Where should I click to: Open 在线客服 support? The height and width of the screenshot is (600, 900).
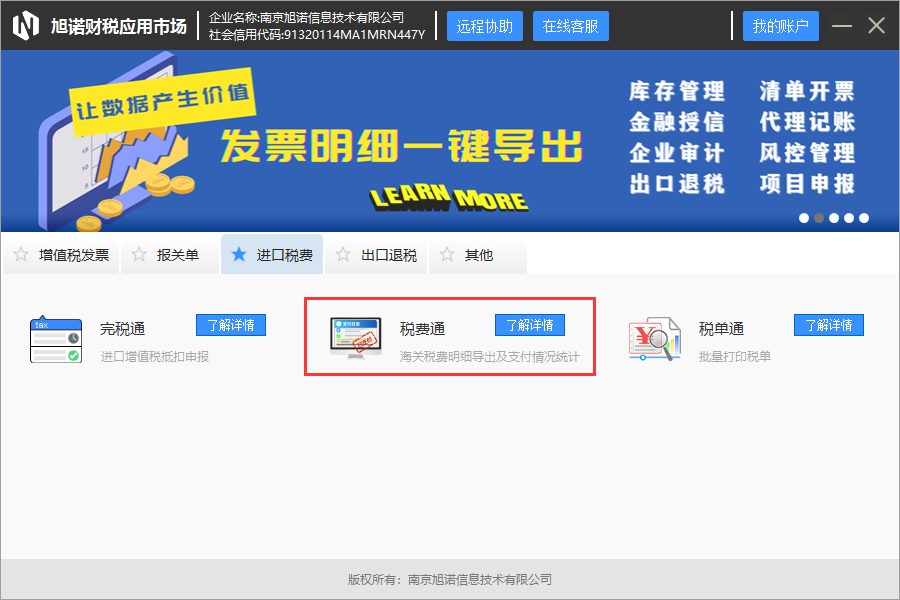point(571,26)
